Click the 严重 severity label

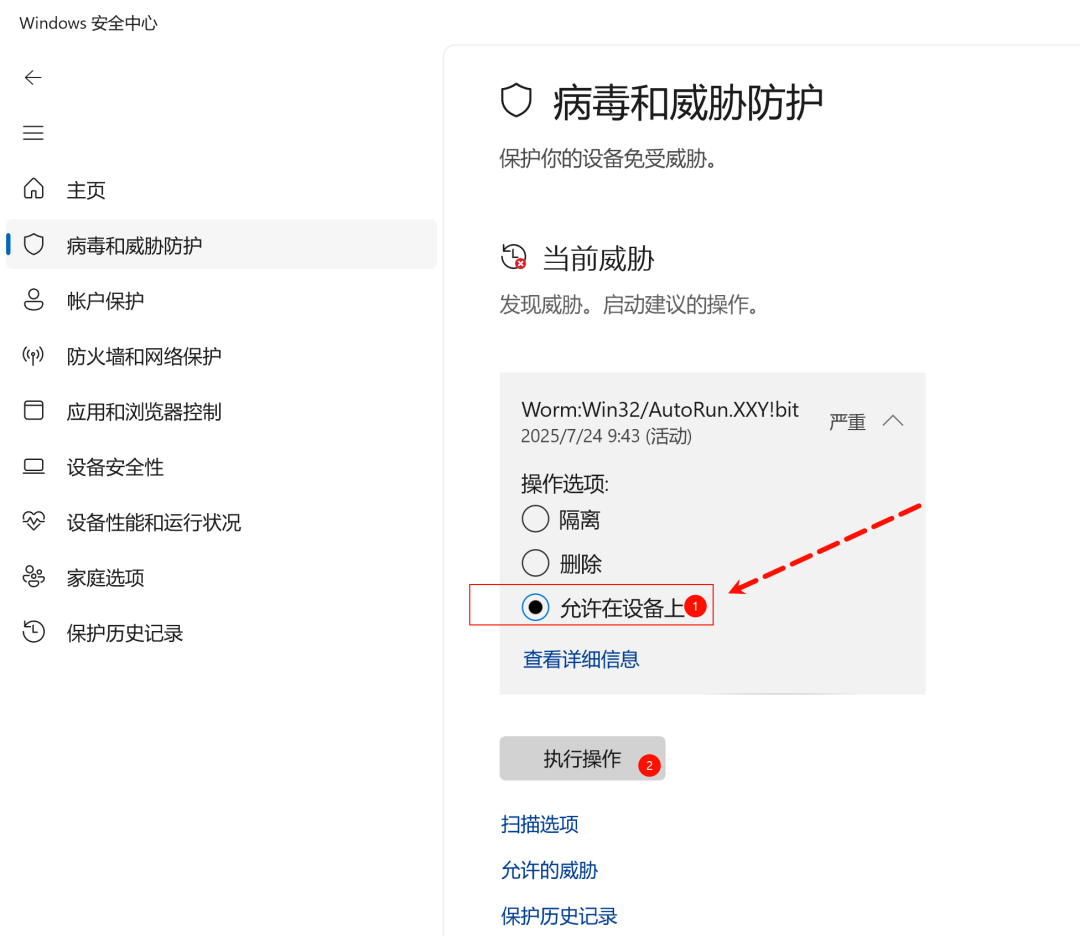point(847,422)
